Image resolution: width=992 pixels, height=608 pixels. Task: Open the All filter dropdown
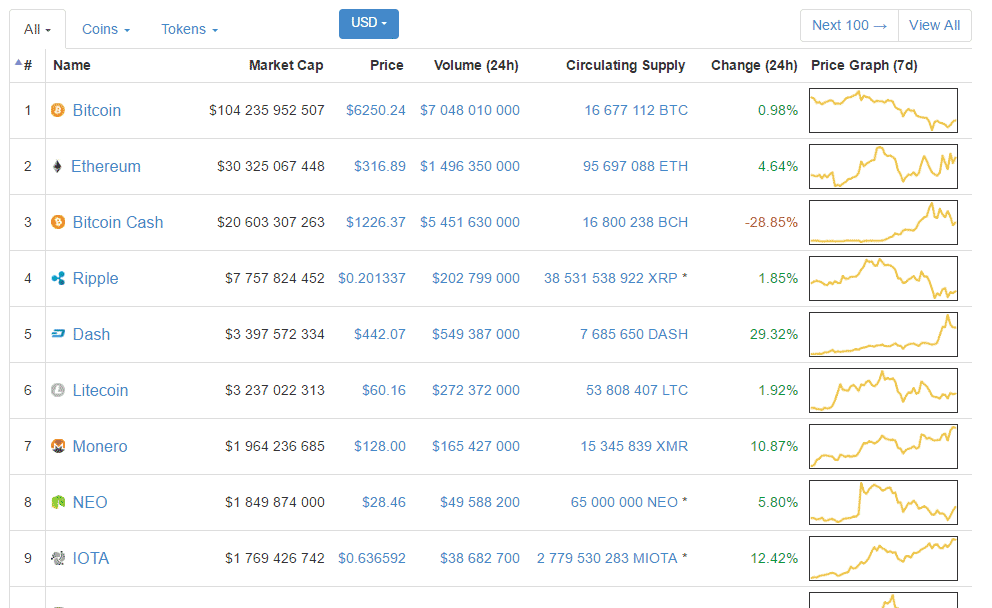point(37,29)
